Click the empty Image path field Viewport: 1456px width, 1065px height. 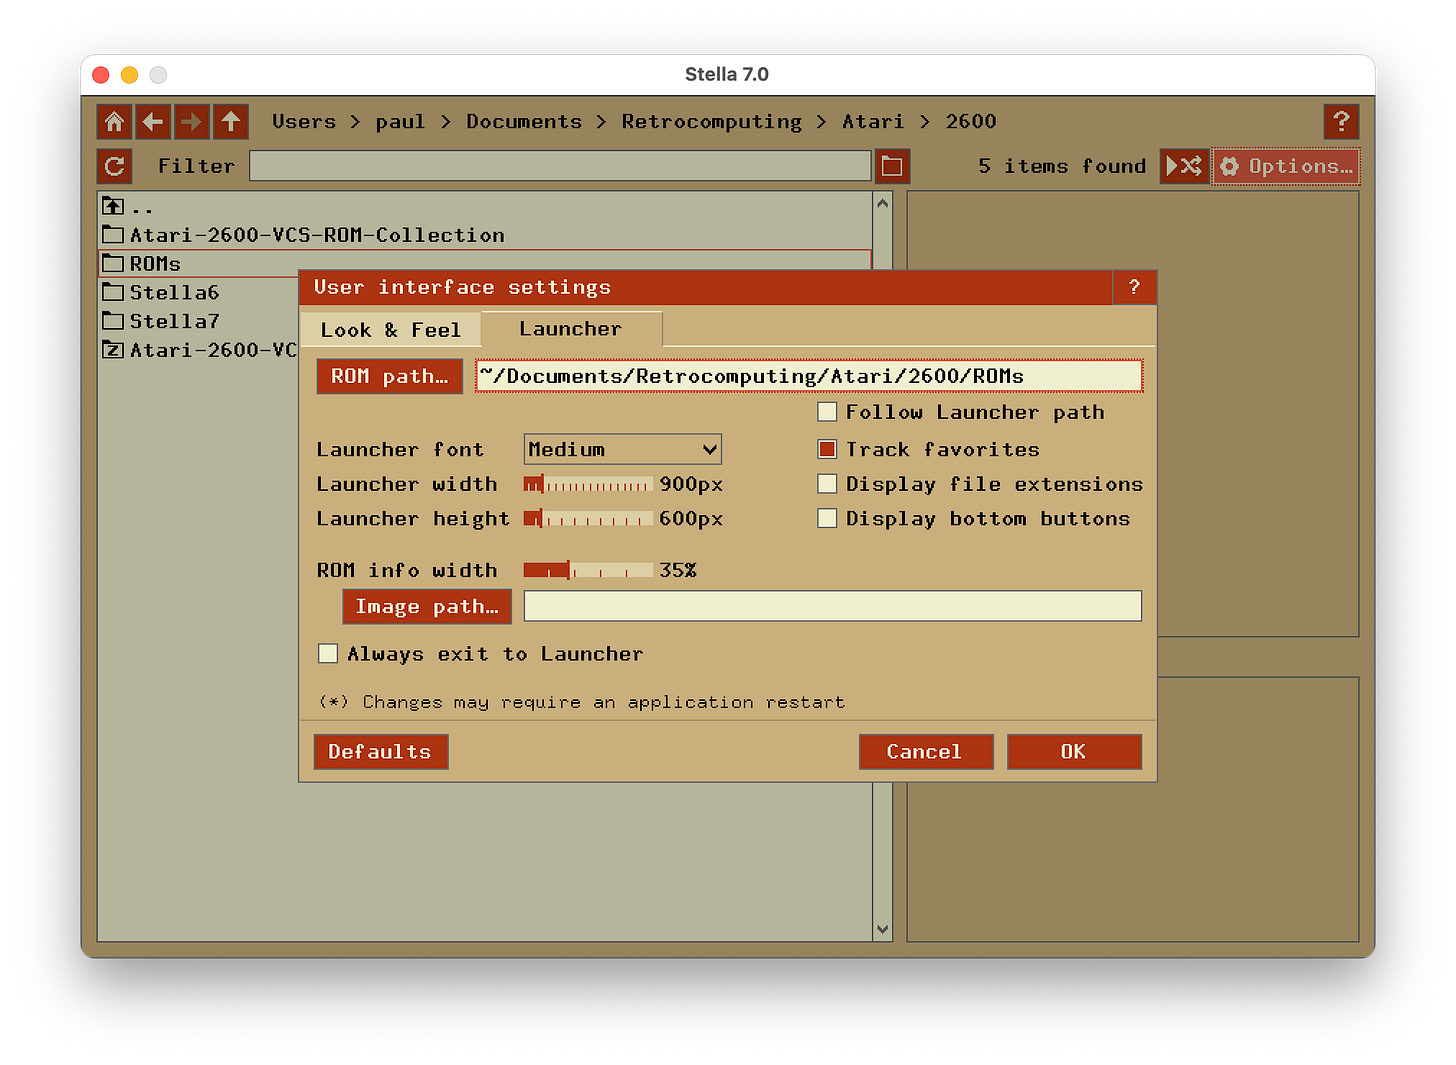tap(832, 606)
